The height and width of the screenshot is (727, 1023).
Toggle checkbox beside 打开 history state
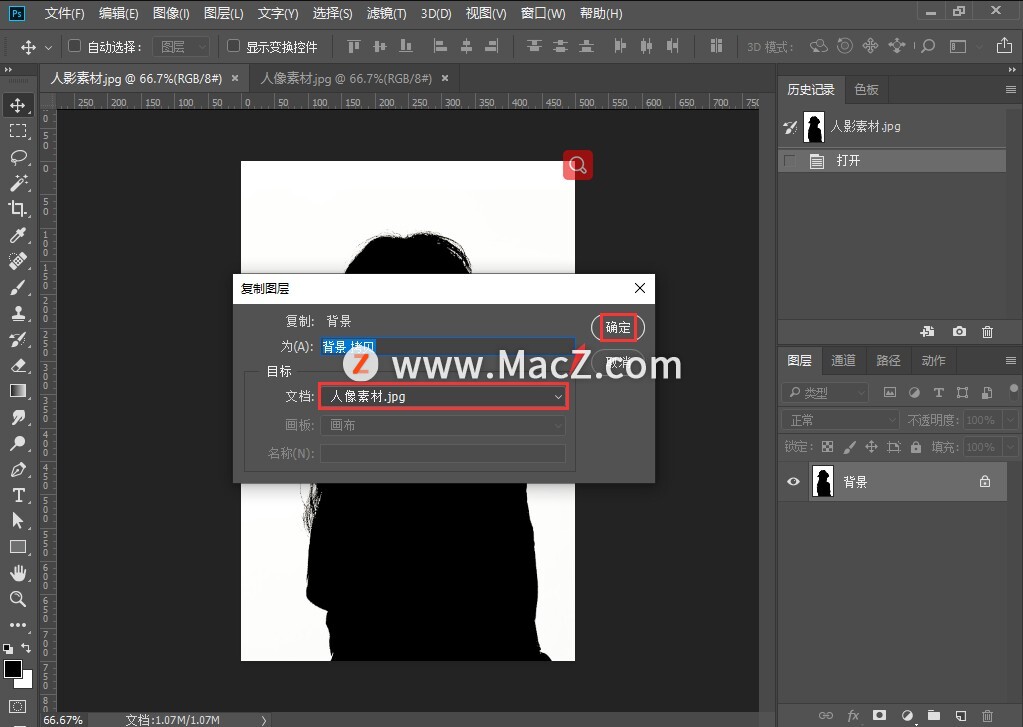(790, 161)
